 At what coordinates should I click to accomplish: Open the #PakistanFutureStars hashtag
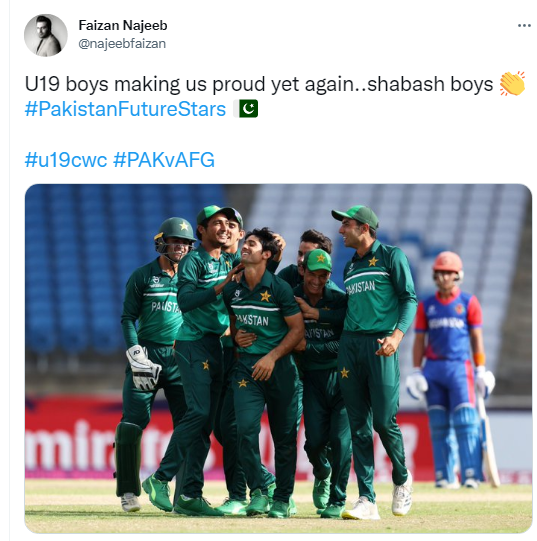tap(125, 109)
